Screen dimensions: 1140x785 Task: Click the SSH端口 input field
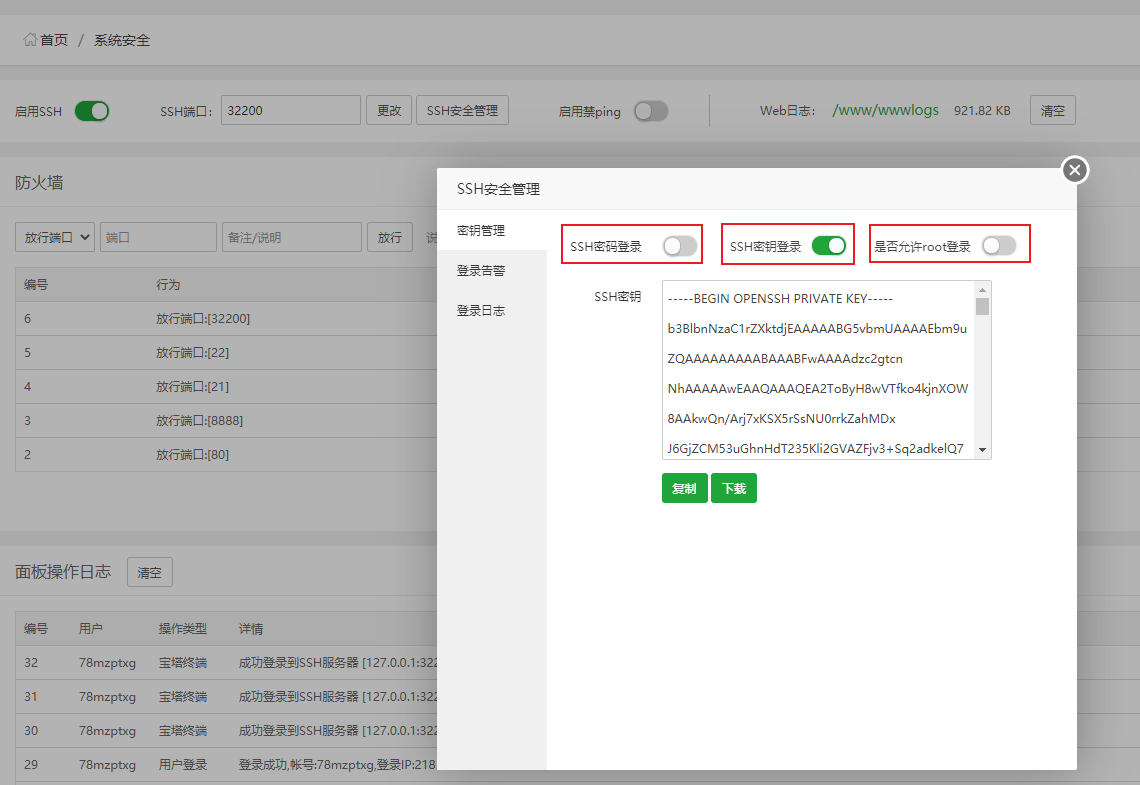(290, 111)
